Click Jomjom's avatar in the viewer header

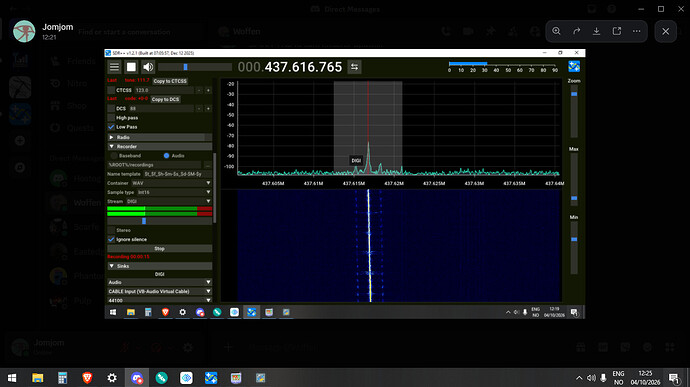click(x=24, y=31)
